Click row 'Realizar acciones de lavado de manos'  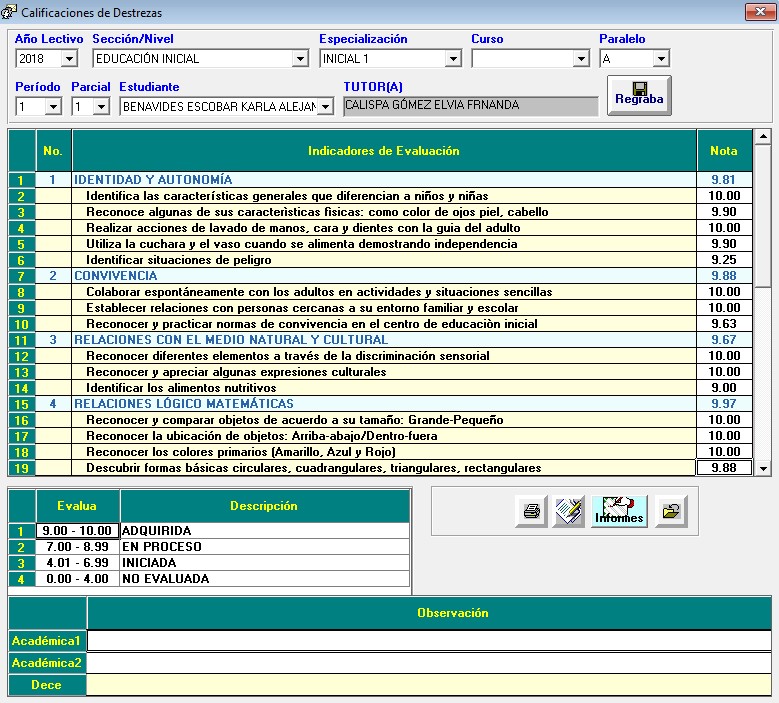click(x=384, y=228)
